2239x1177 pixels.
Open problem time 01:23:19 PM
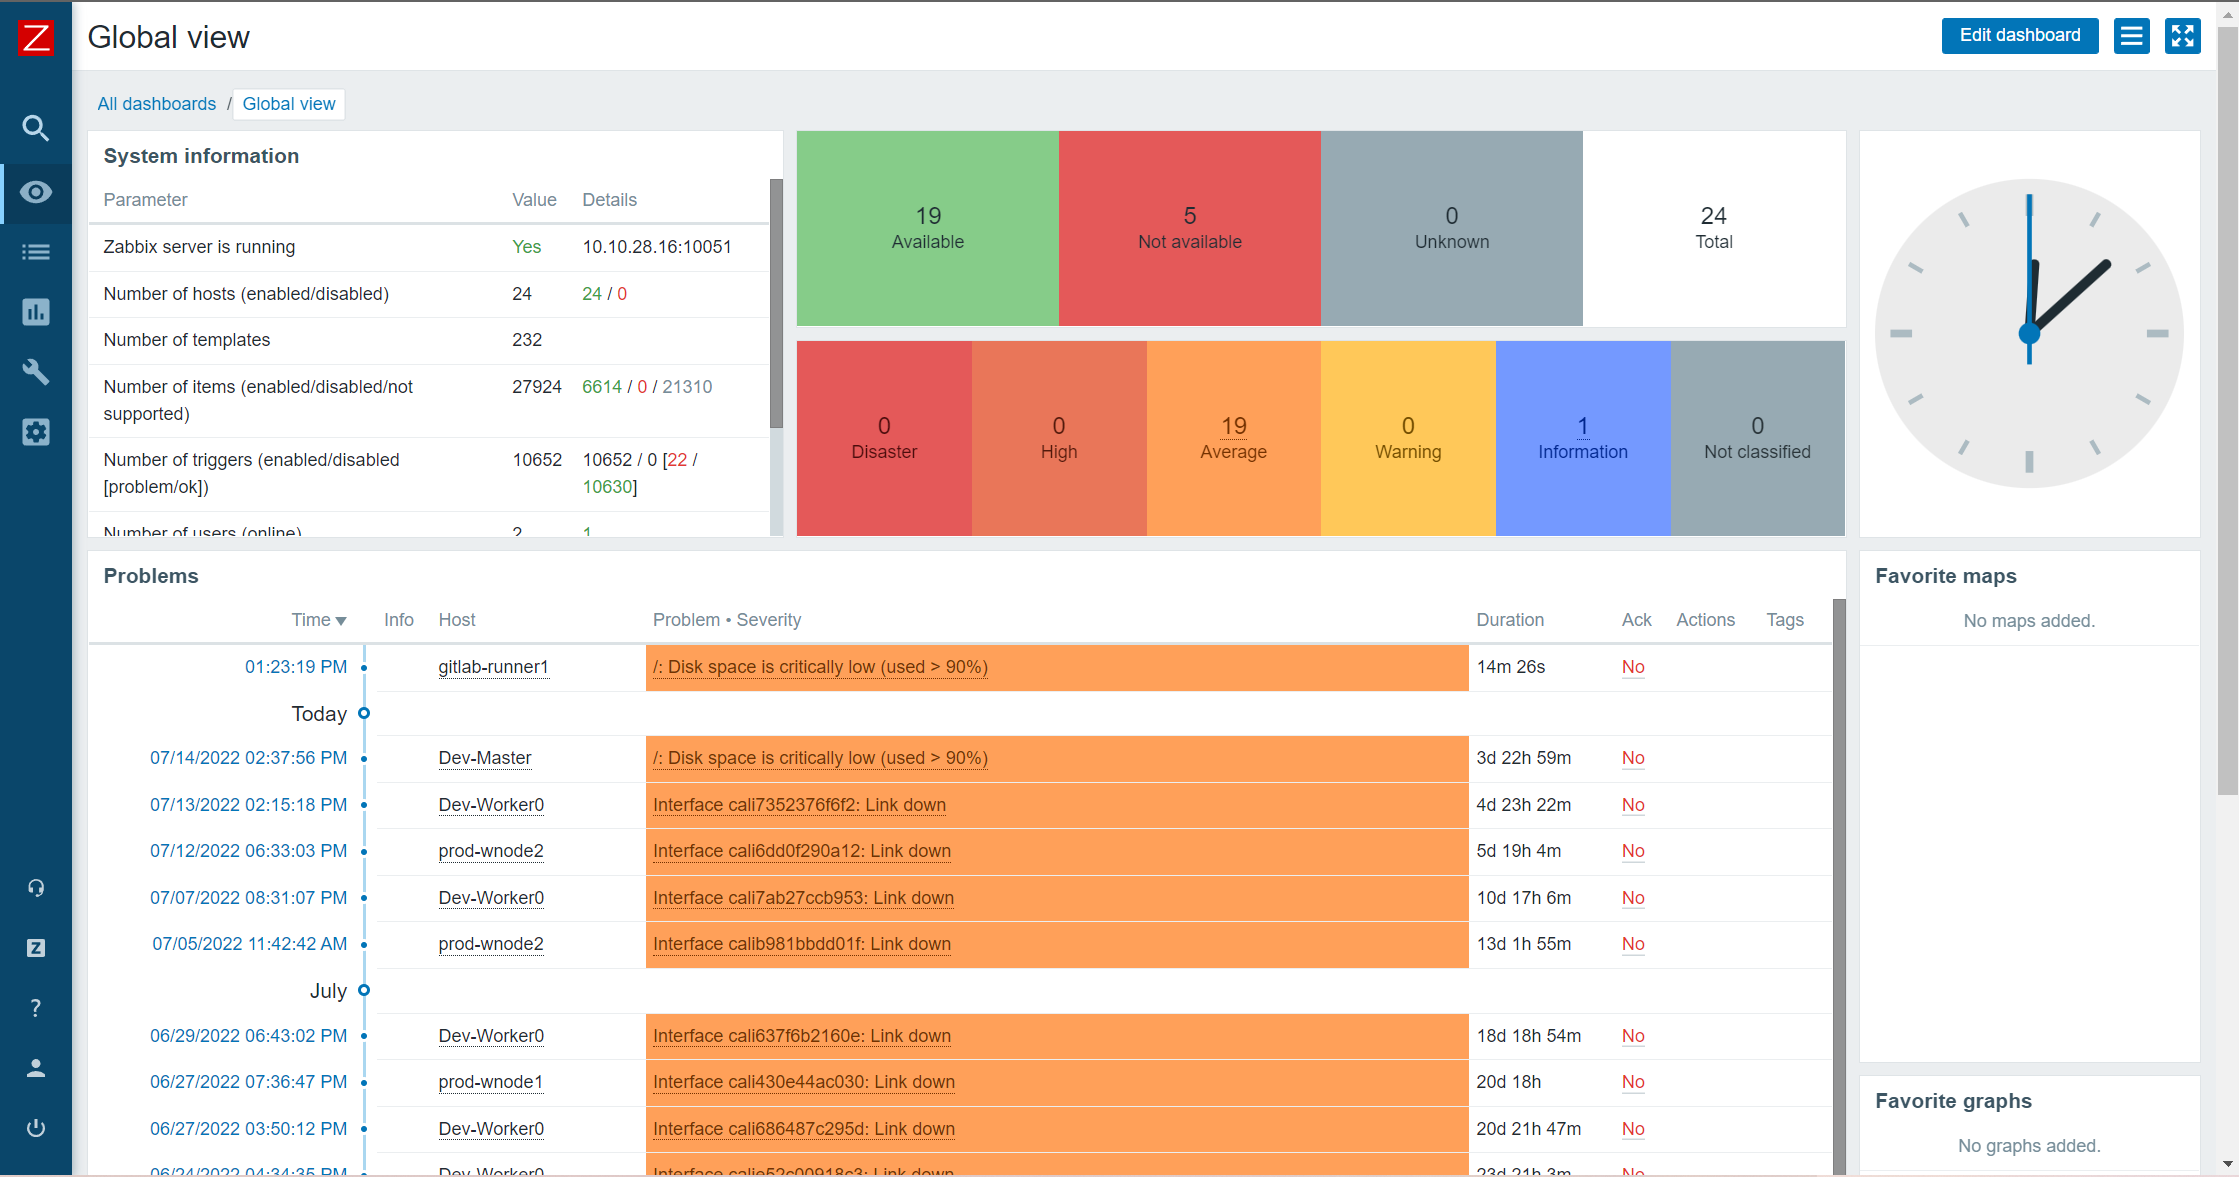click(x=296, y=667)
